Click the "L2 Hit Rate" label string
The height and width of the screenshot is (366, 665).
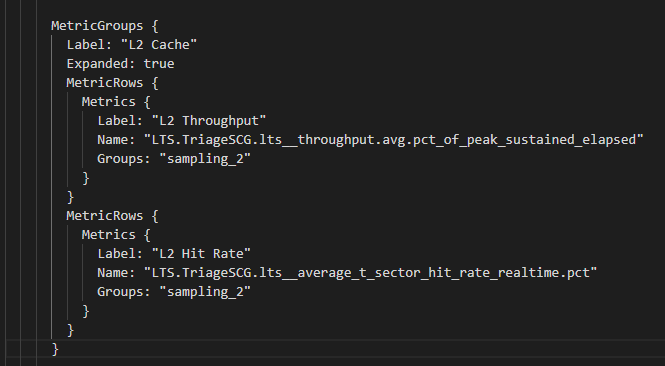coord(201,254)
